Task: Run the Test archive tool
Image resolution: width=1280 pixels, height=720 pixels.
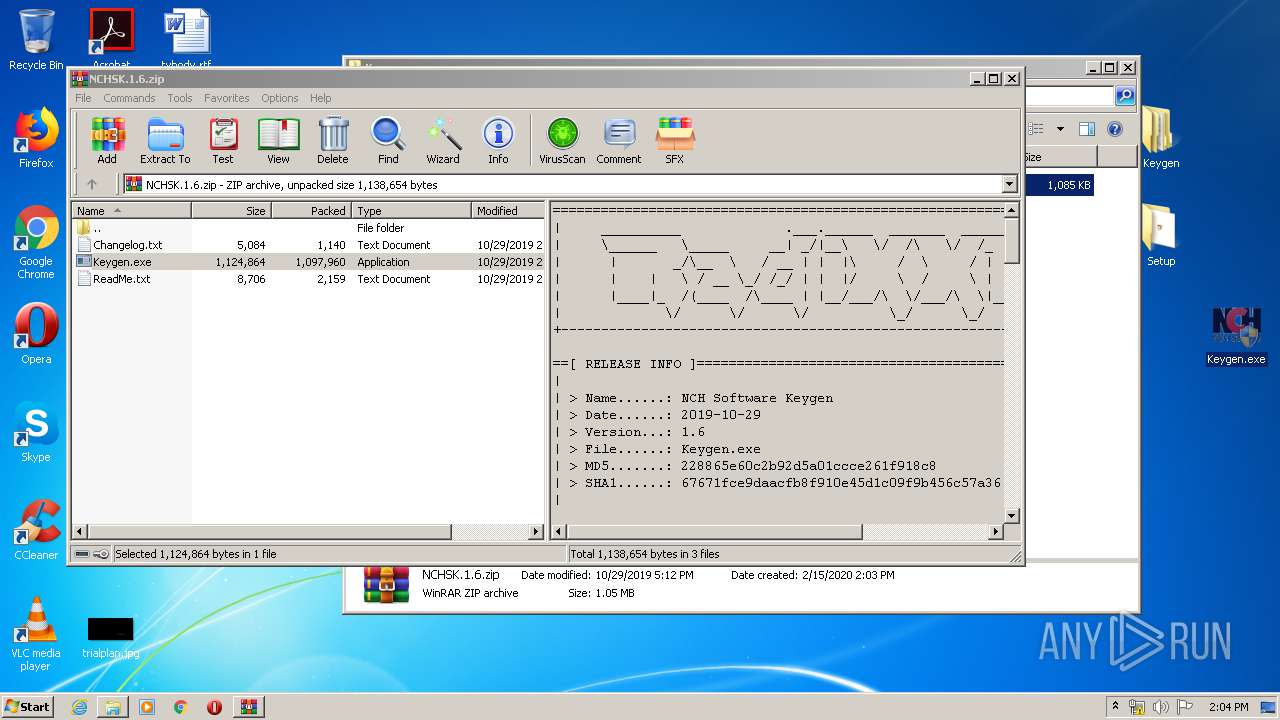Action: (223, 141)
